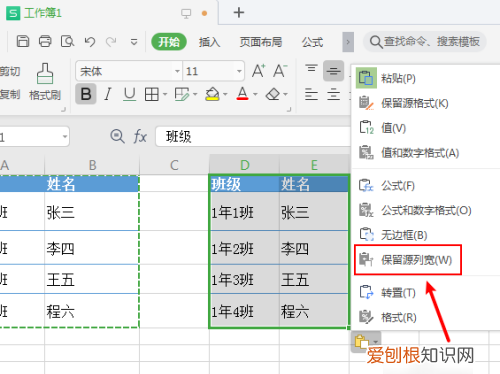Click the draw border table-pencil icon
Image resolution: width=500 pixels, height=374 pixels.
click(x=182, y=95)
